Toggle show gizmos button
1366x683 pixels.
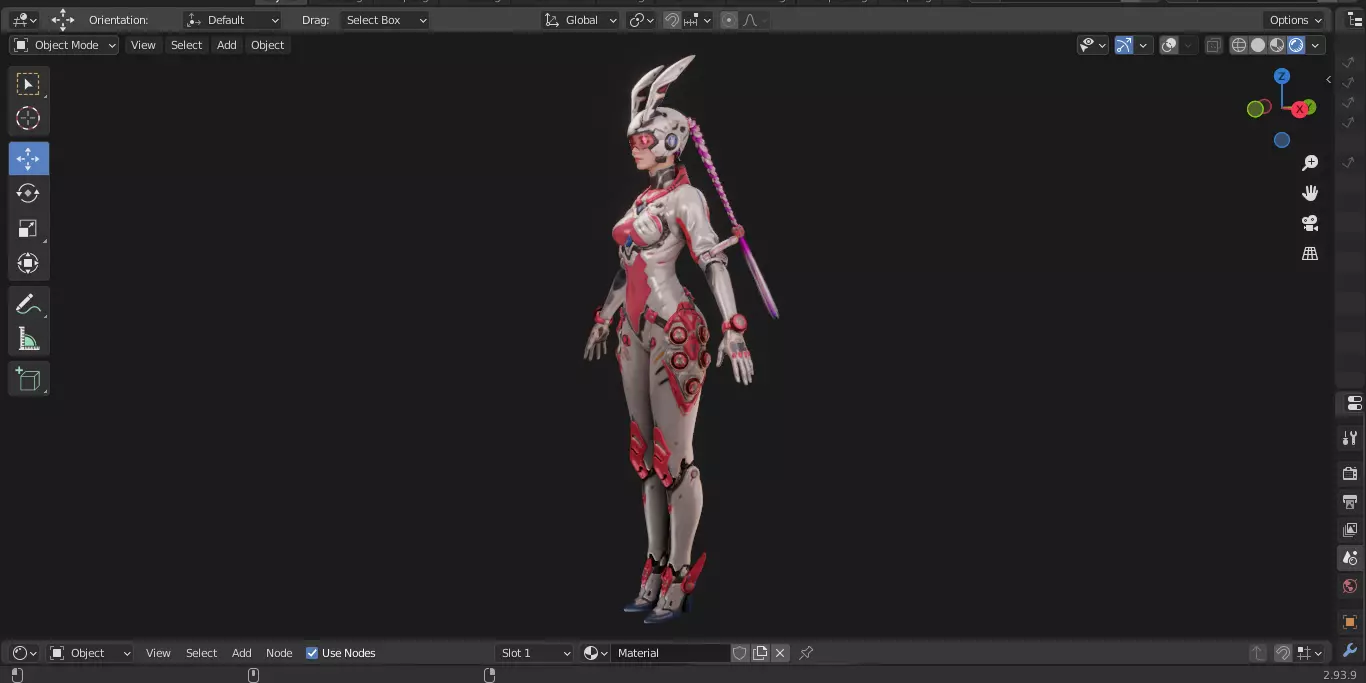(1124, 45)
